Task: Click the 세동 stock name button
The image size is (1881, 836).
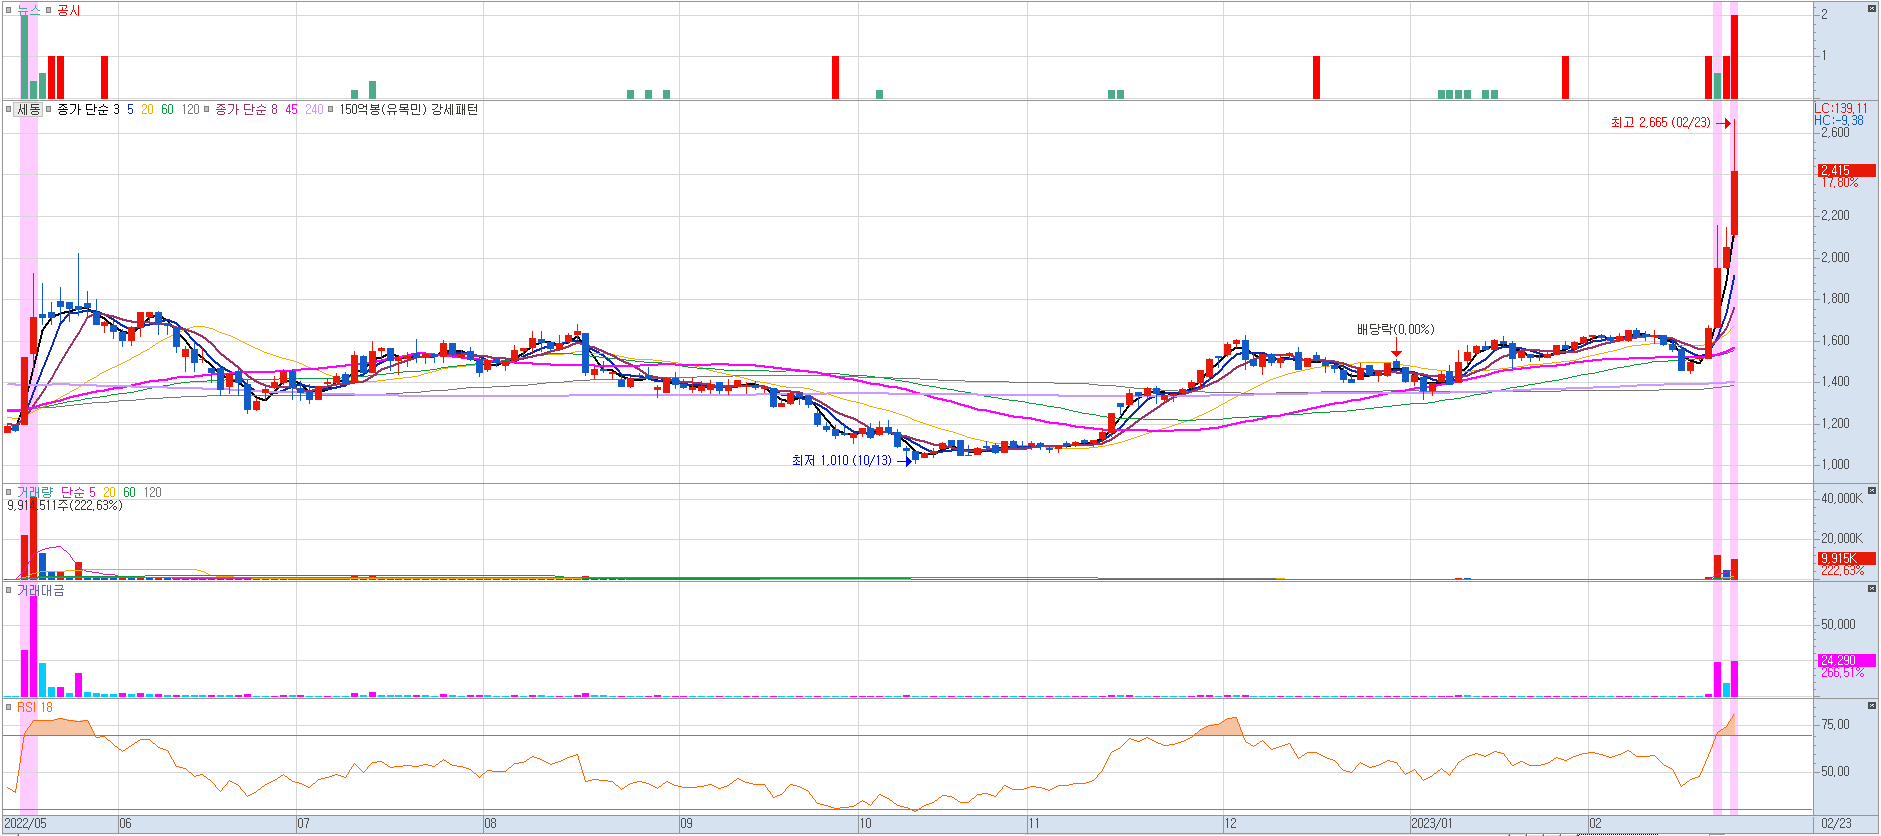Action: coord(28,109)
